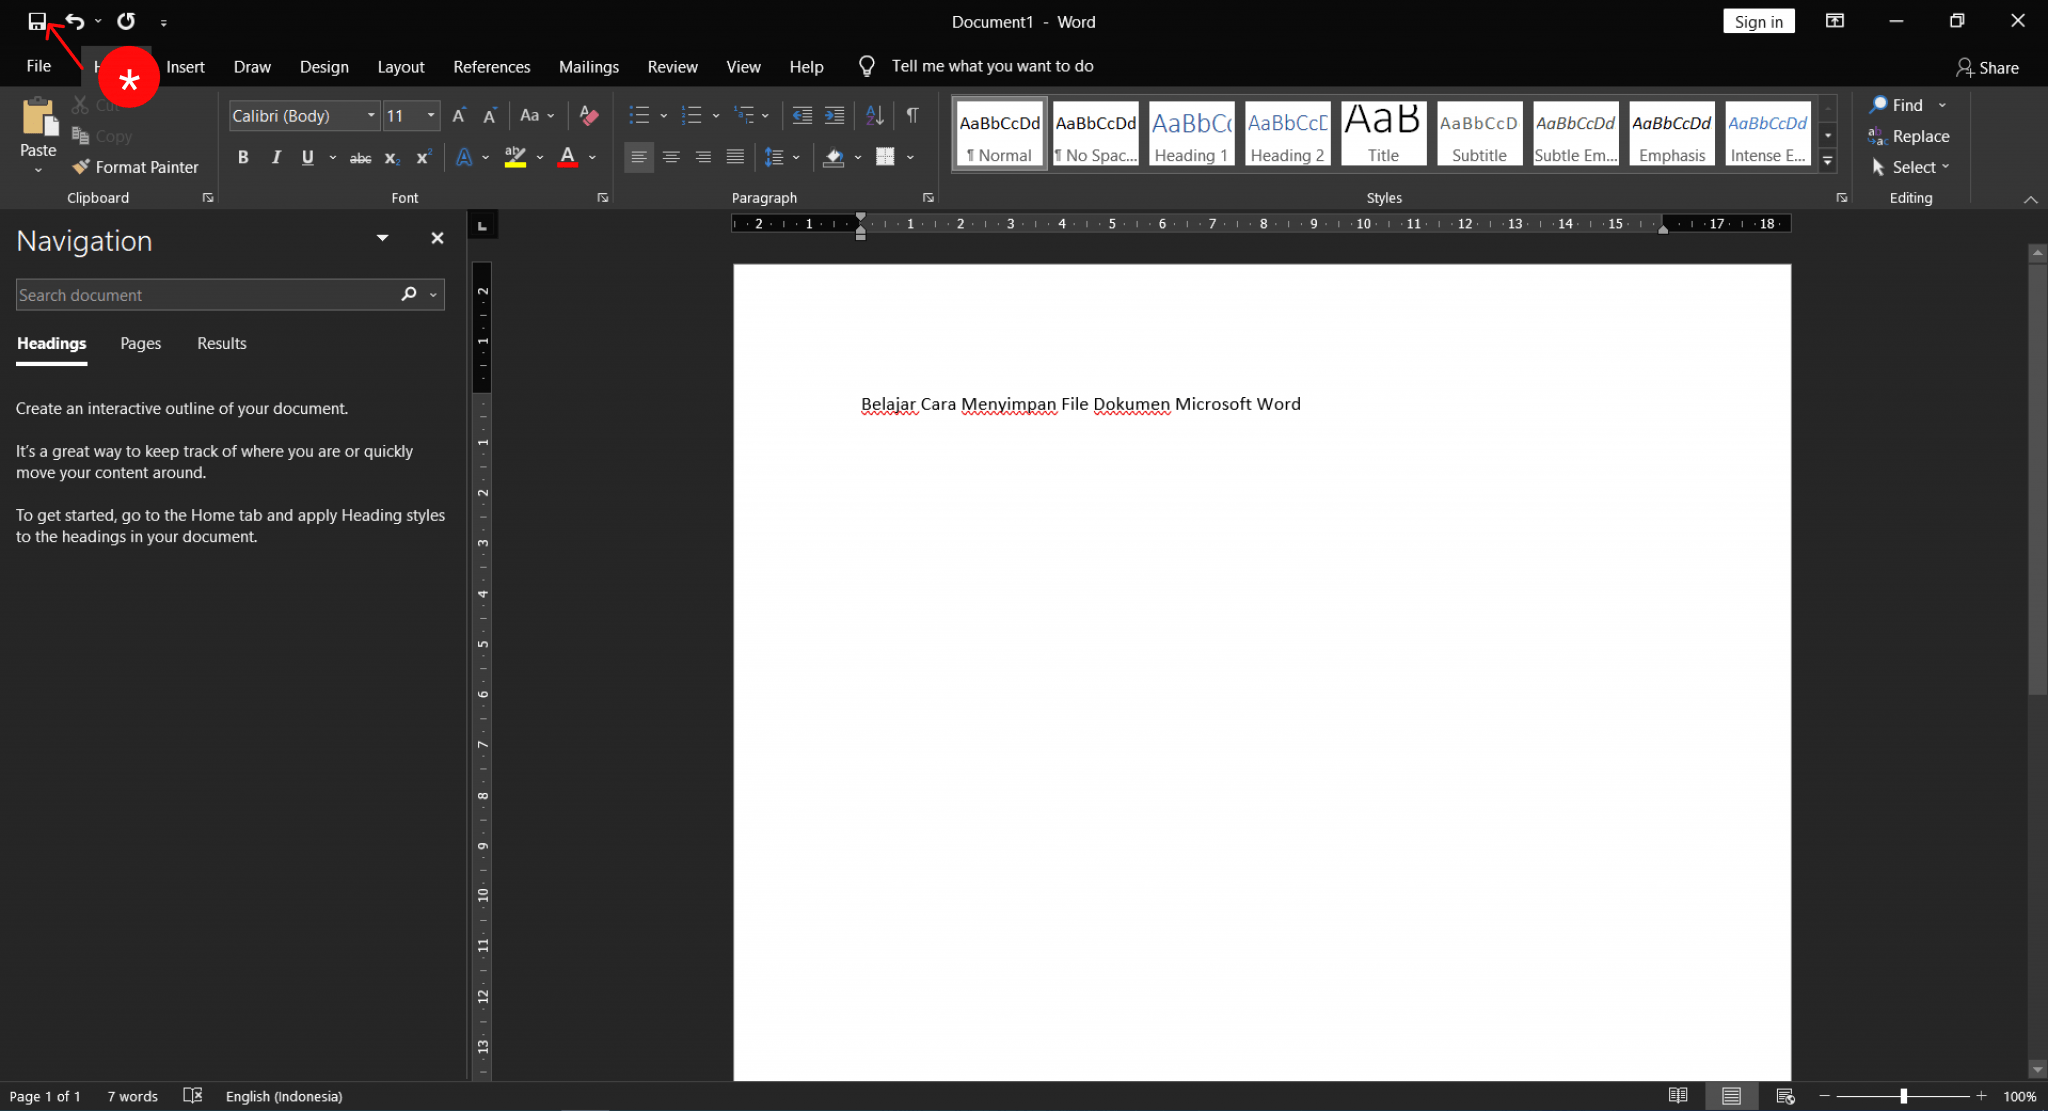Apply superscript formatting

(x=424, y=157)
